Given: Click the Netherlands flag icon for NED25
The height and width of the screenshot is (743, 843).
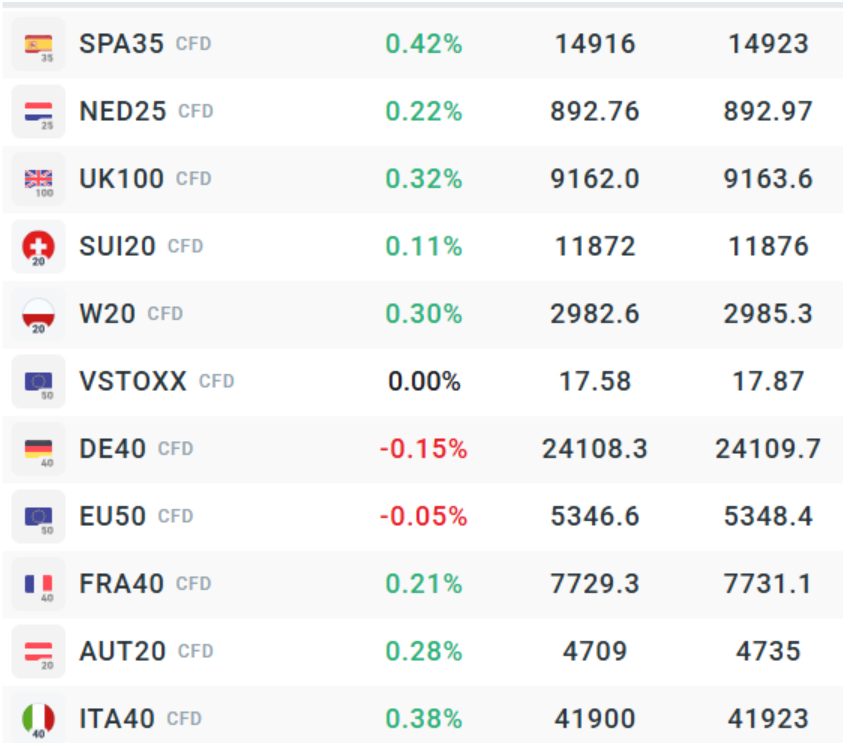Looking at the screenshot, I should [x=38, y=112].
